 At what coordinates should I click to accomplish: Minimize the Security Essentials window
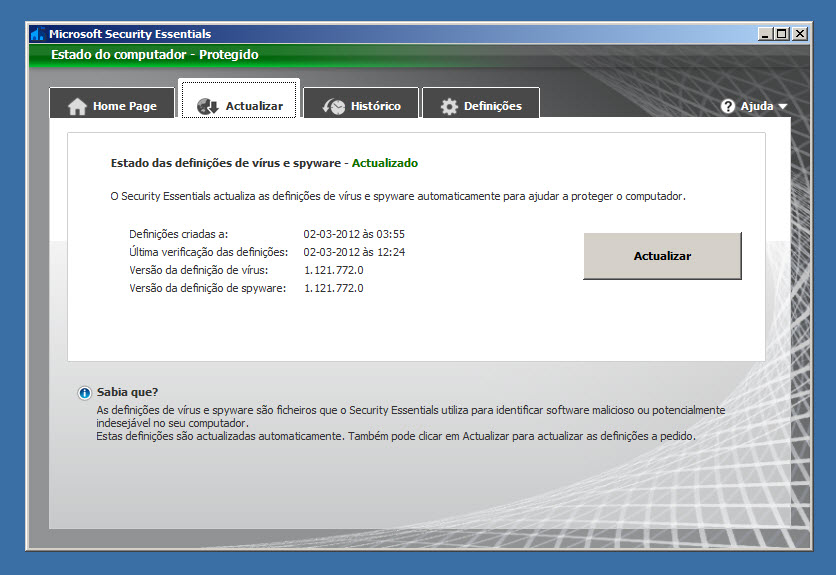765,34
